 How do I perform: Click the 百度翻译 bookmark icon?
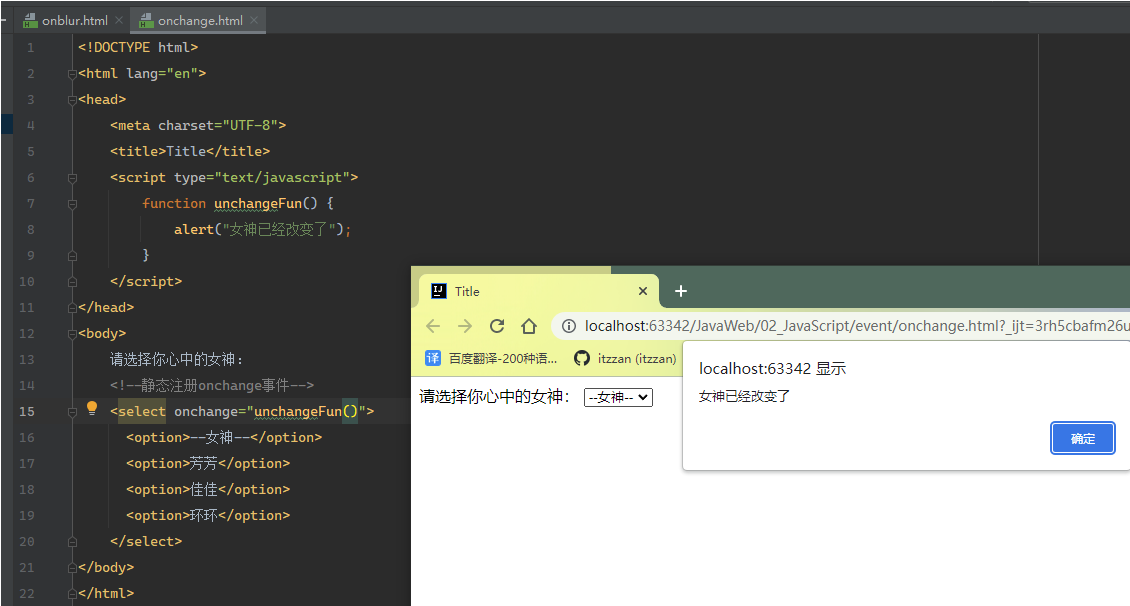pyautogui.click(x=432, y=358)
